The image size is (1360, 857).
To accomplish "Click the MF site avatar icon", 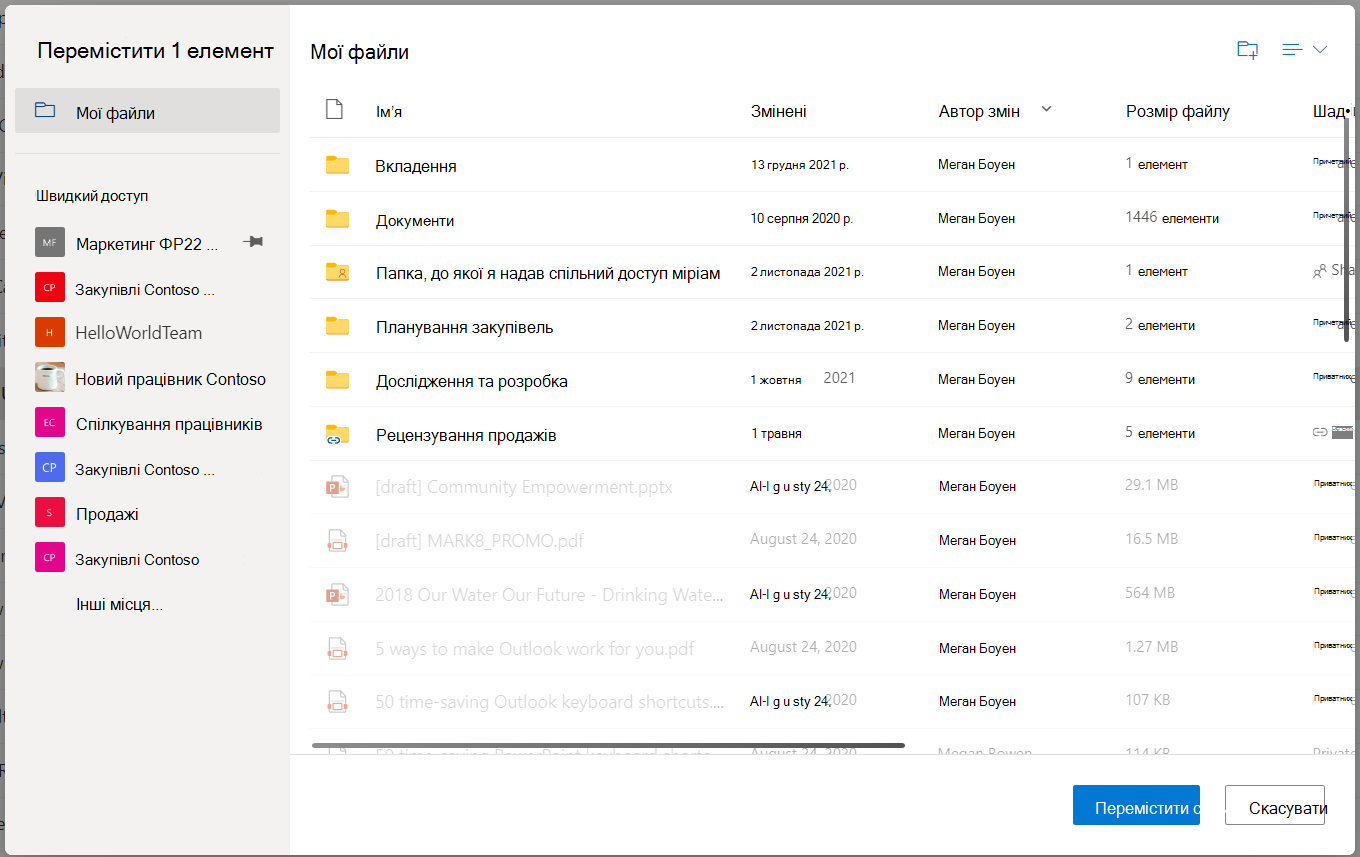I will 50,242.
